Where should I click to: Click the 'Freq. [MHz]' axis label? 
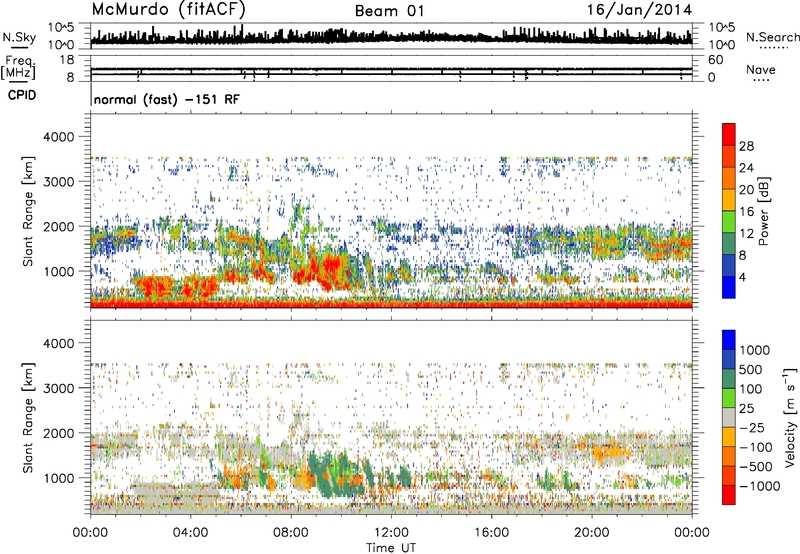click(18, 69)
